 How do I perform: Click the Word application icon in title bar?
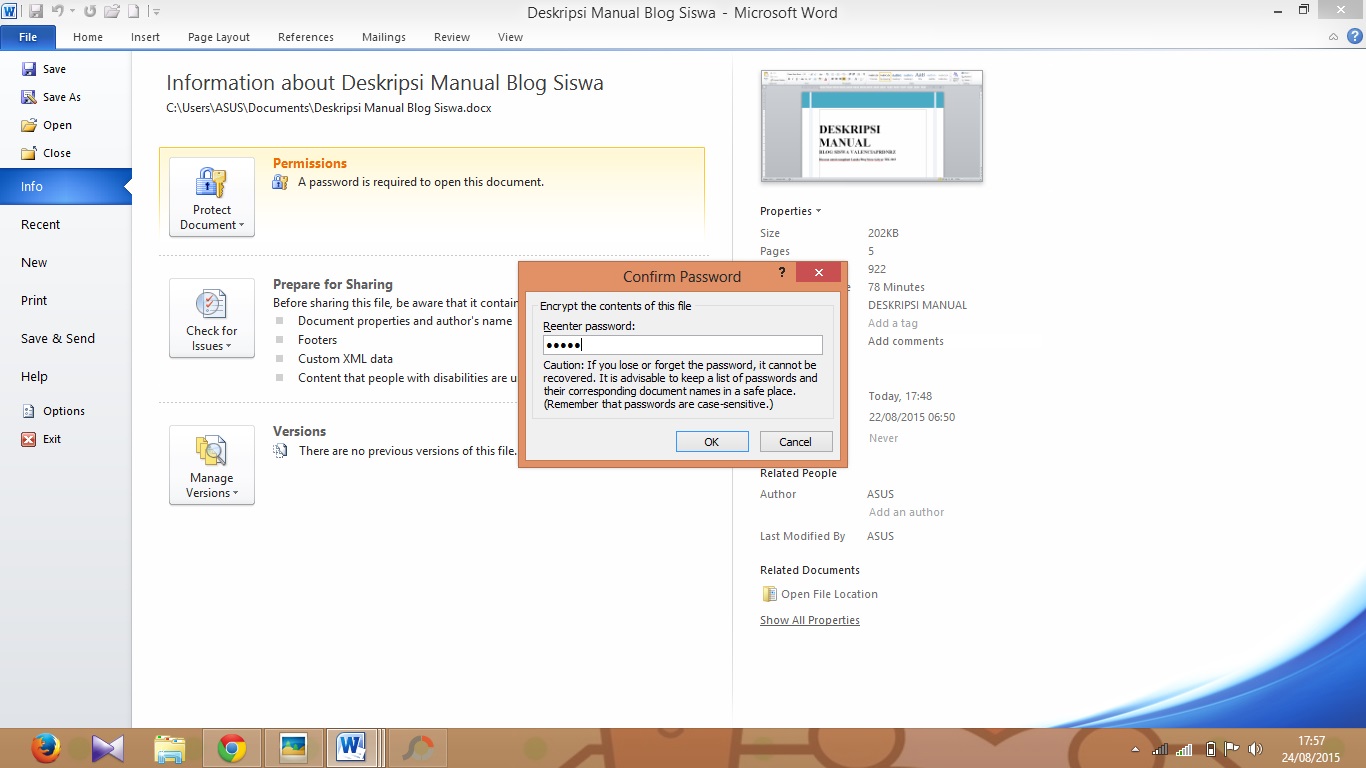[x=9, y=12]
